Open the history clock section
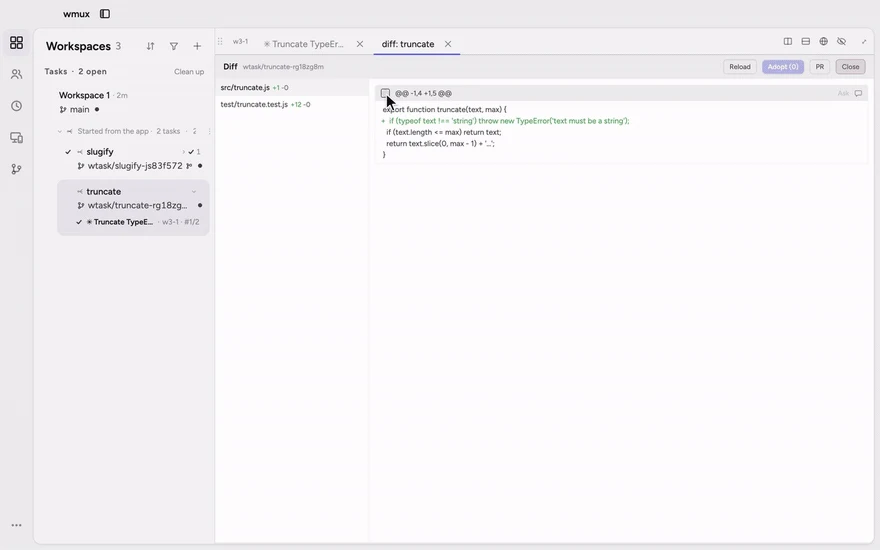The width and height of the screenshot is (880, 550). (16, 106)
